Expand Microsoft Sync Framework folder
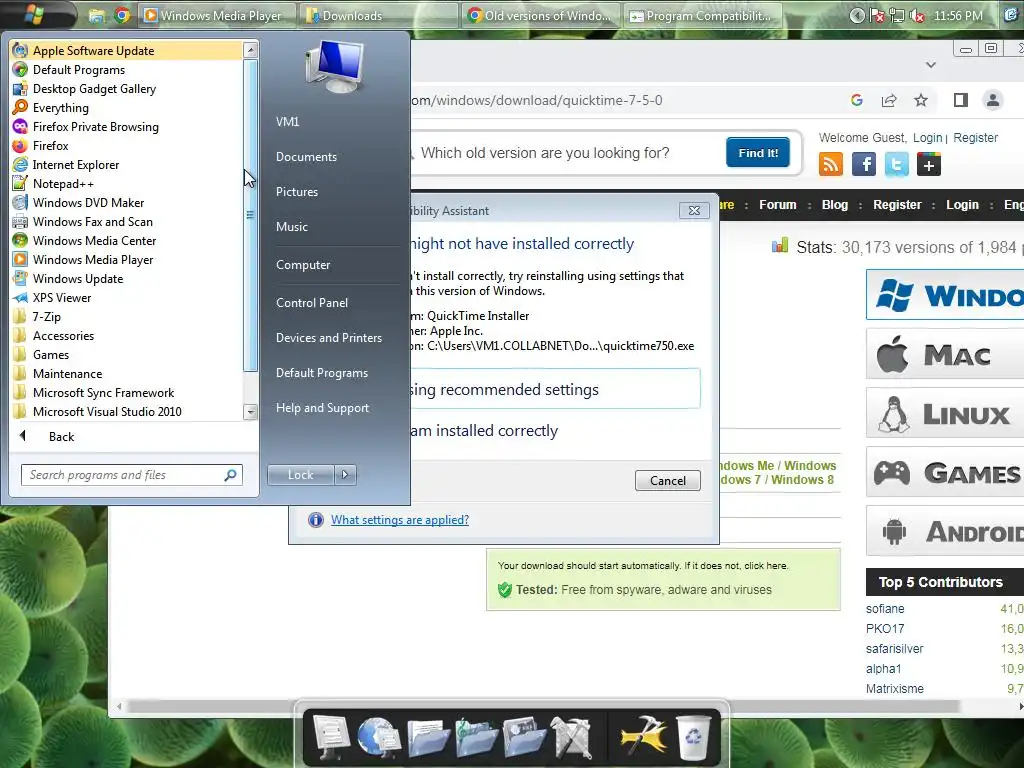The height and width of the screenshot is (768, 1024). tap(126, 392)
